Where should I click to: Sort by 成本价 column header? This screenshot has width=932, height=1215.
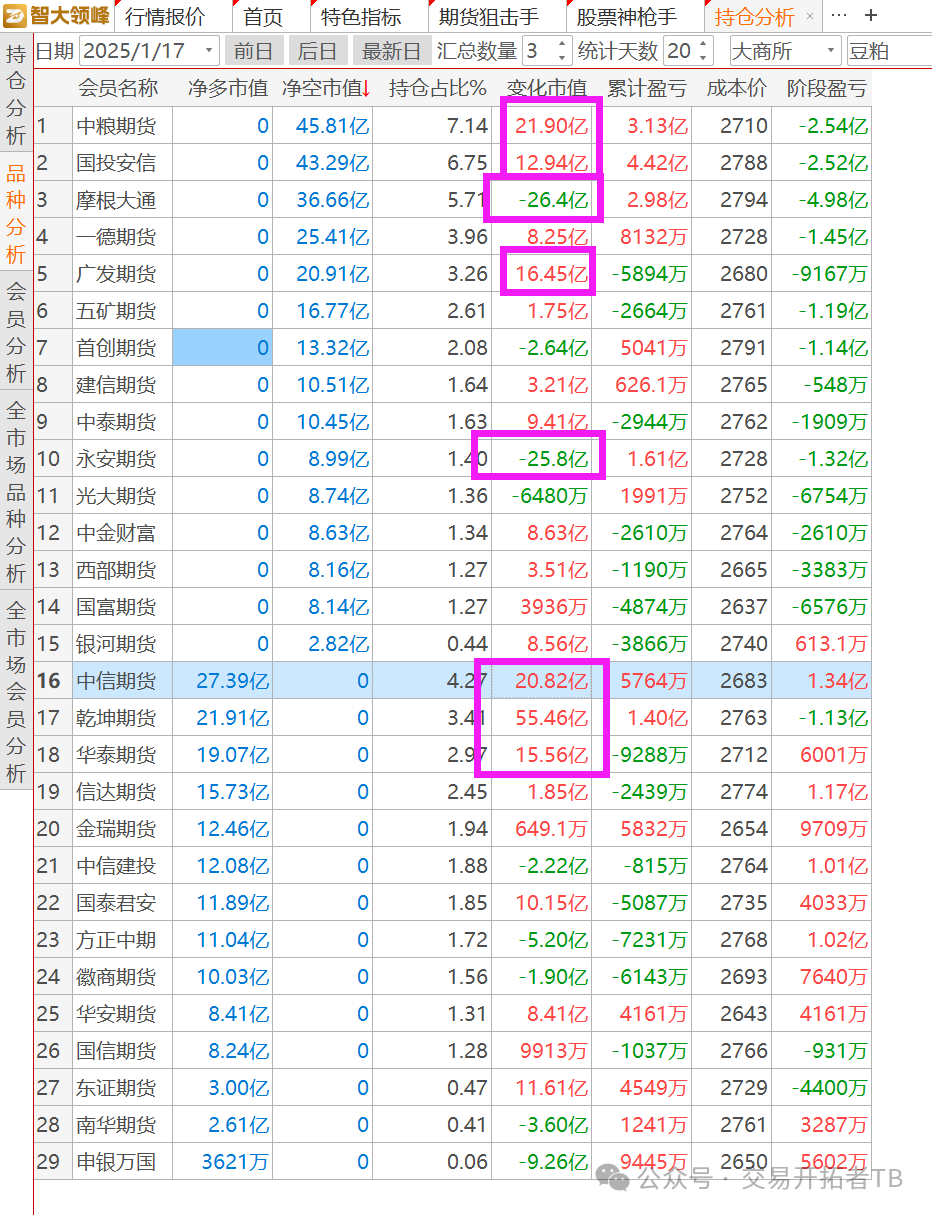[x=737, y=88]
